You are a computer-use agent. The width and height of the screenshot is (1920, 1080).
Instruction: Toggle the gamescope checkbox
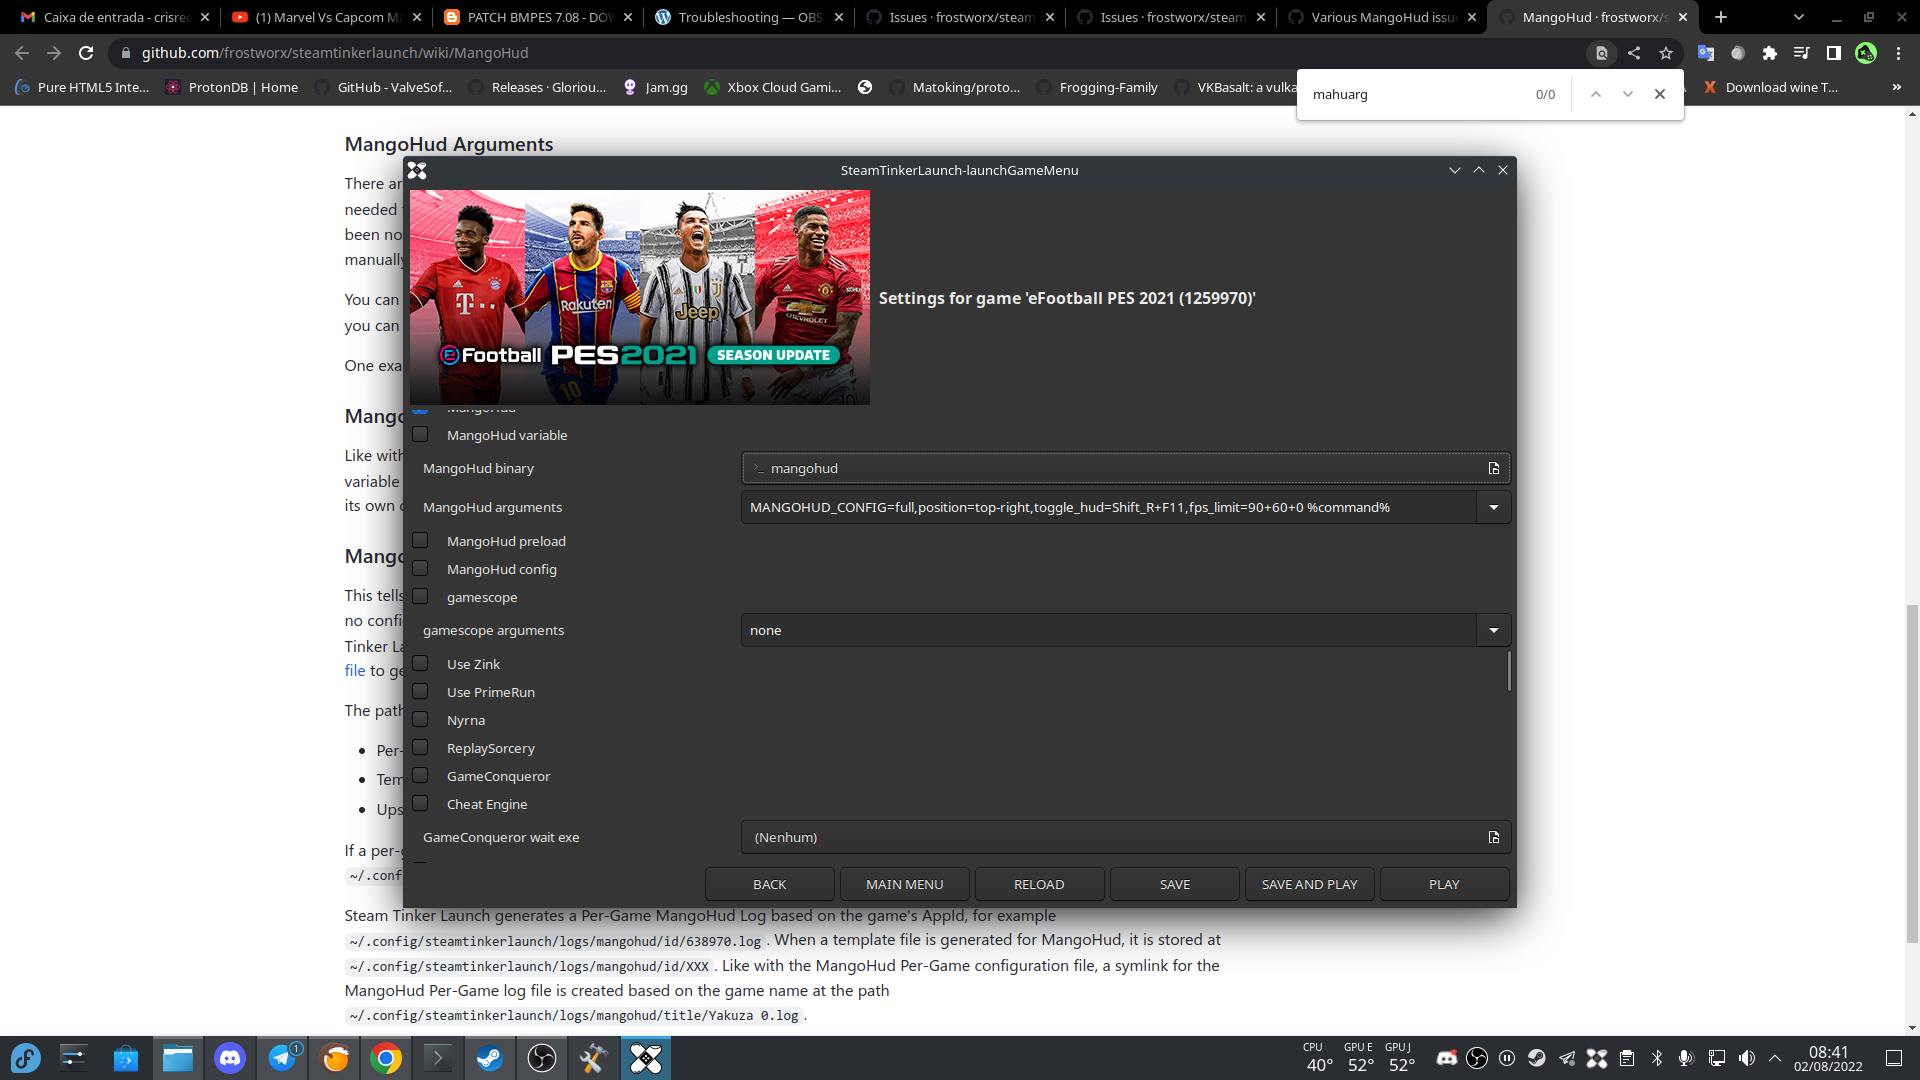[x=420, y=597]
